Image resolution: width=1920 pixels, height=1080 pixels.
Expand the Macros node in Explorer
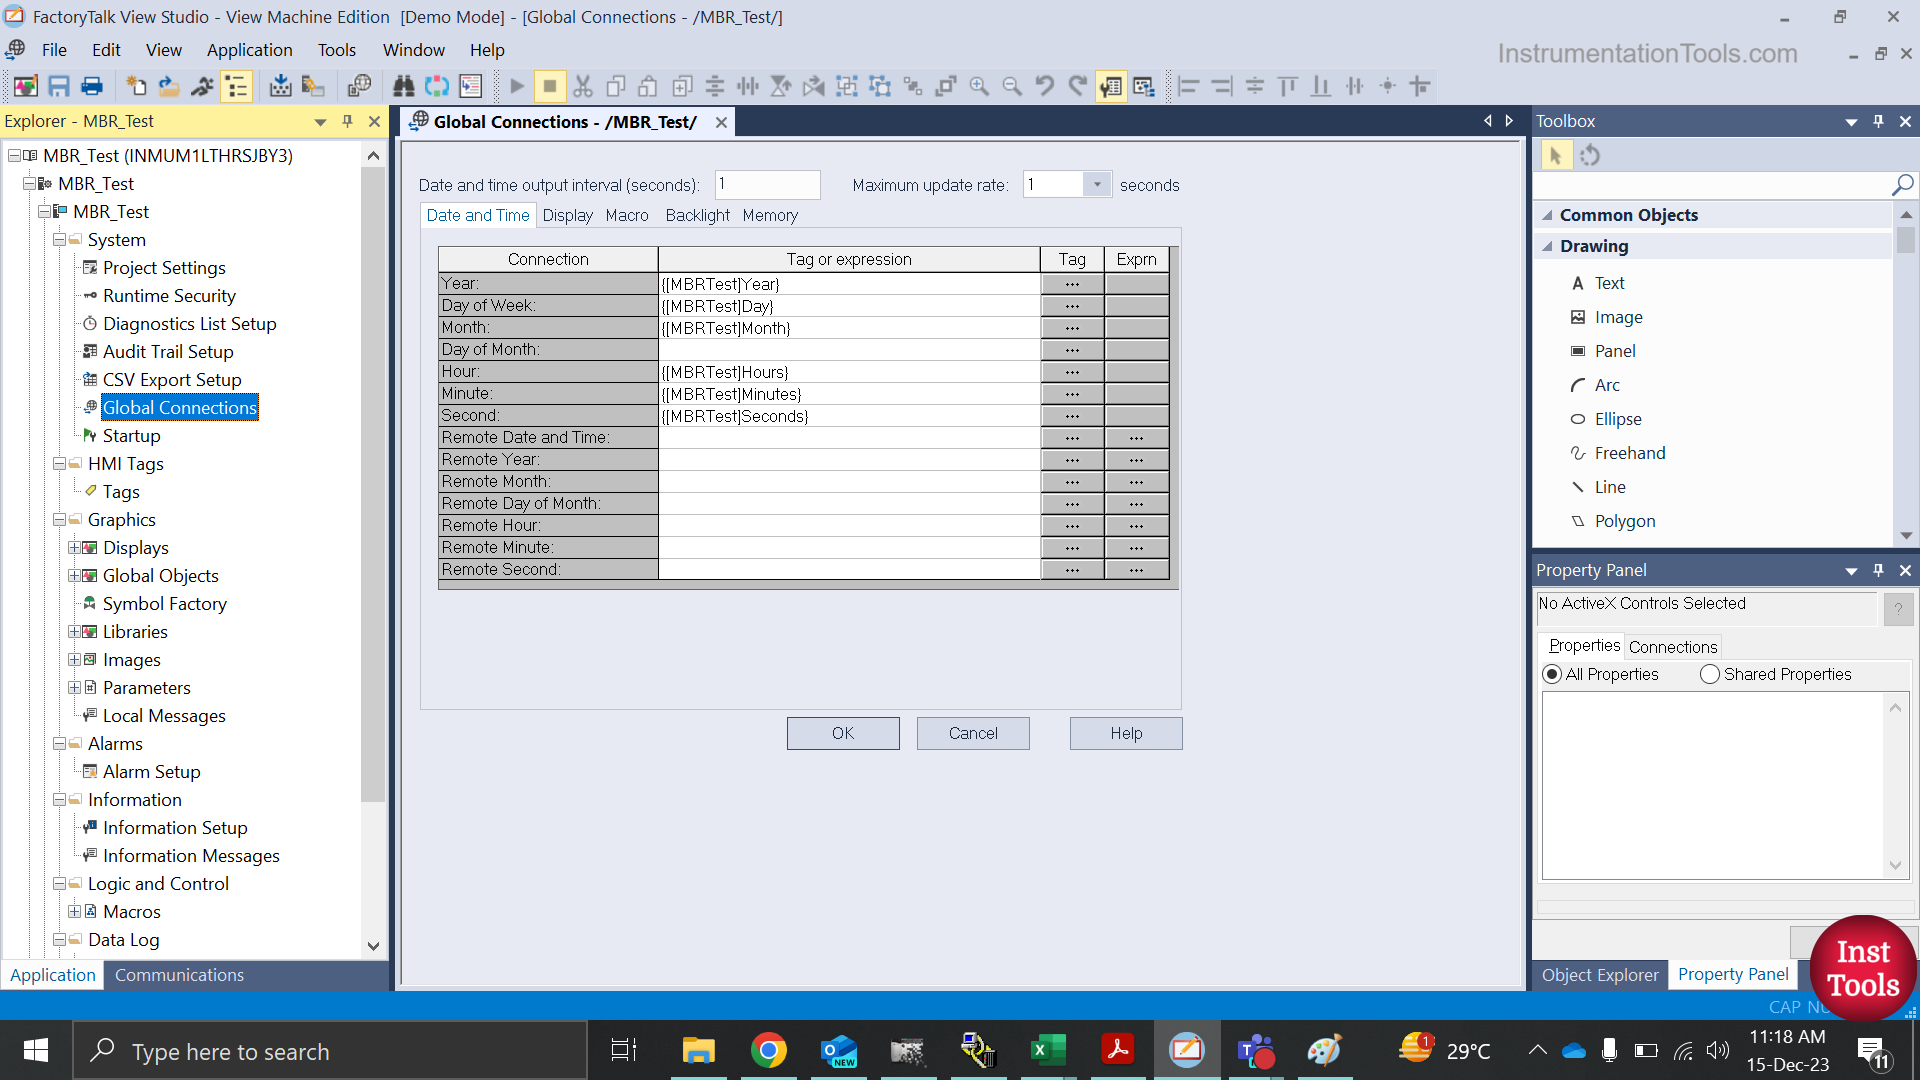click(74, 912)
